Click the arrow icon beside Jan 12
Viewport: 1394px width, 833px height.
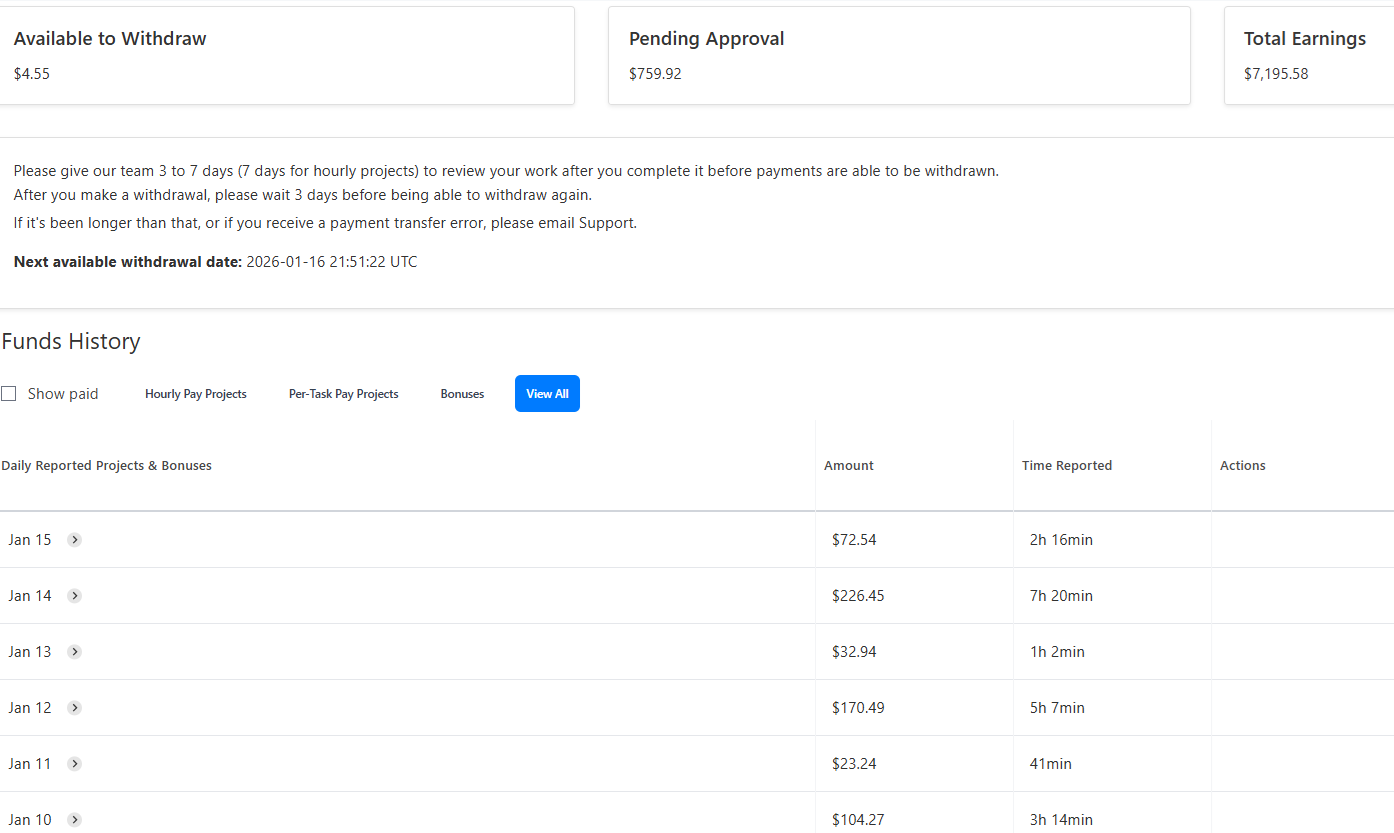(x=74, y=708)
